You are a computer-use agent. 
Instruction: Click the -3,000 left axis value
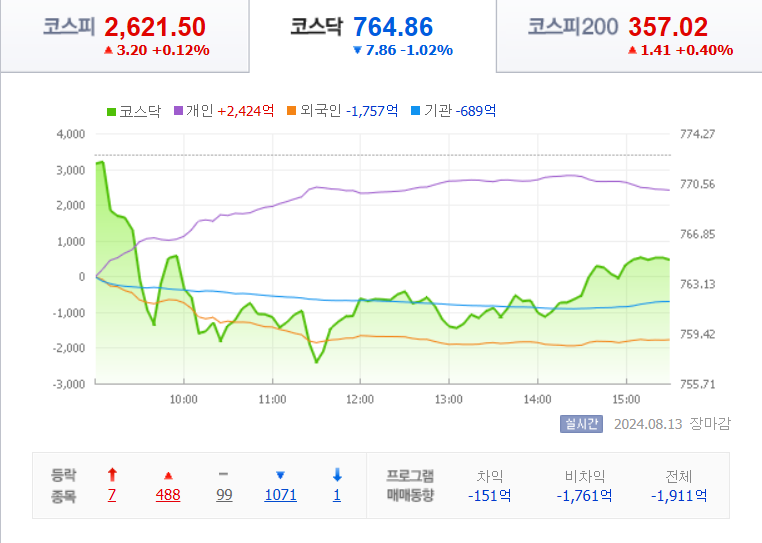[69, 385]
